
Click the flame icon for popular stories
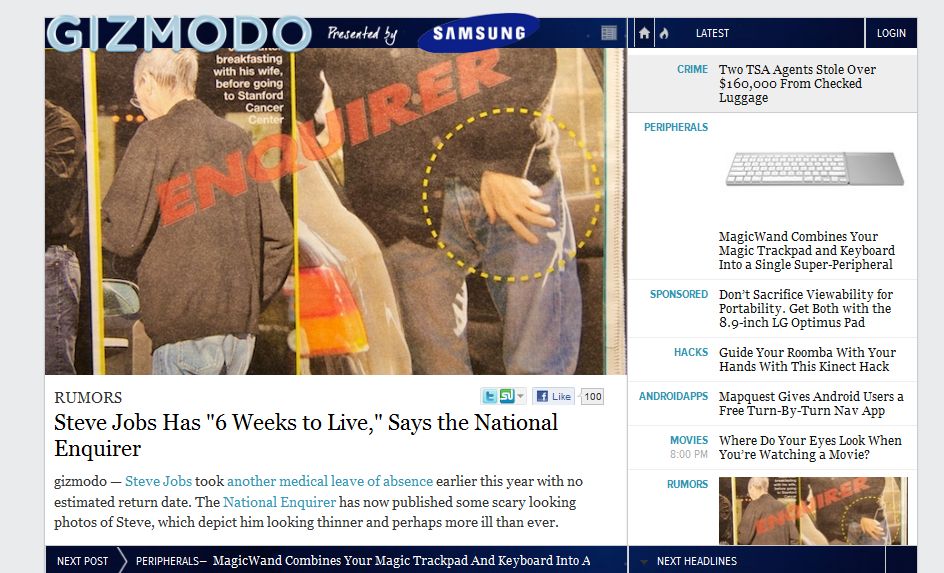tap(661, 33)
